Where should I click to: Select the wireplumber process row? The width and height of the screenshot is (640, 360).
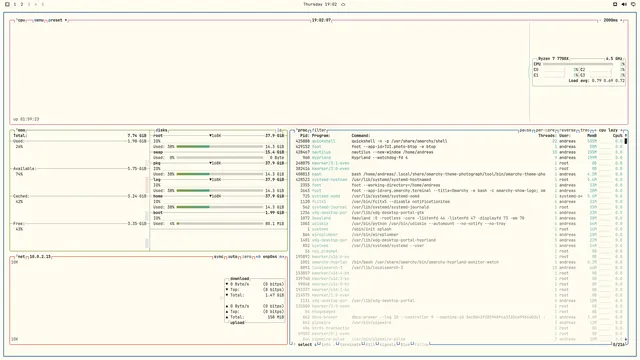click(x=459, y=235)
